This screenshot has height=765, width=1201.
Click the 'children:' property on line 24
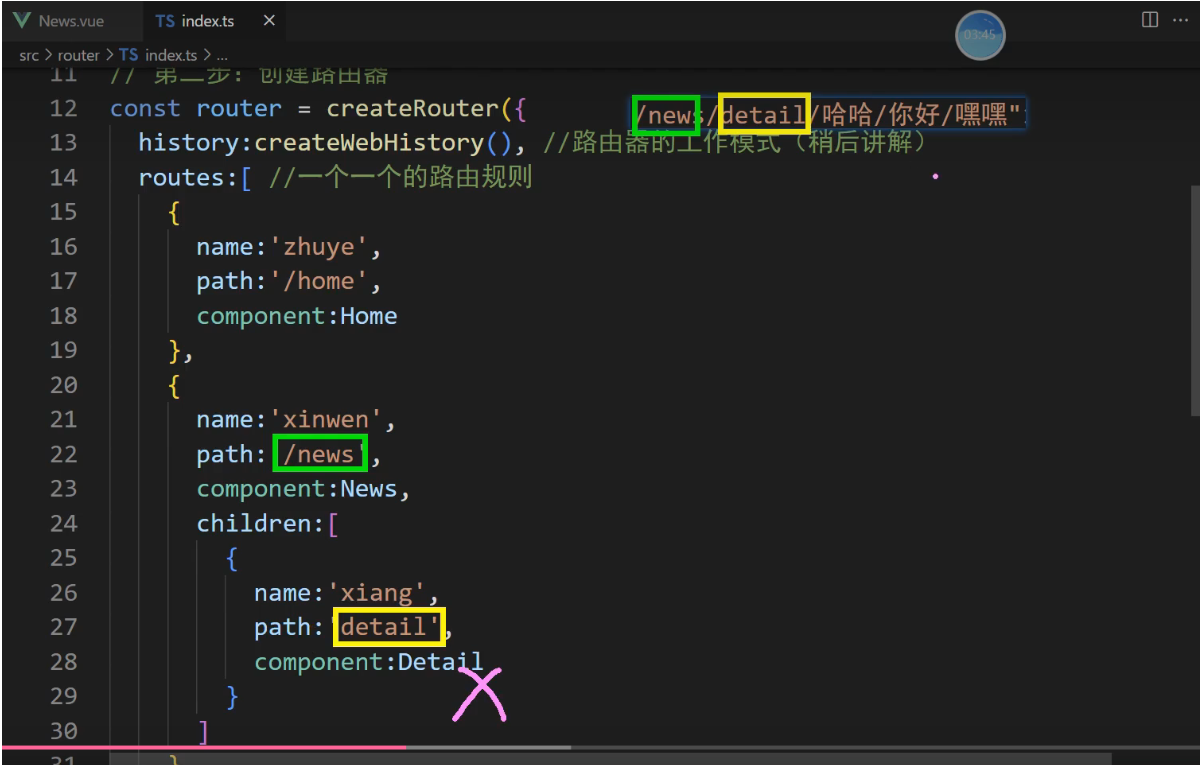point(261,524)
